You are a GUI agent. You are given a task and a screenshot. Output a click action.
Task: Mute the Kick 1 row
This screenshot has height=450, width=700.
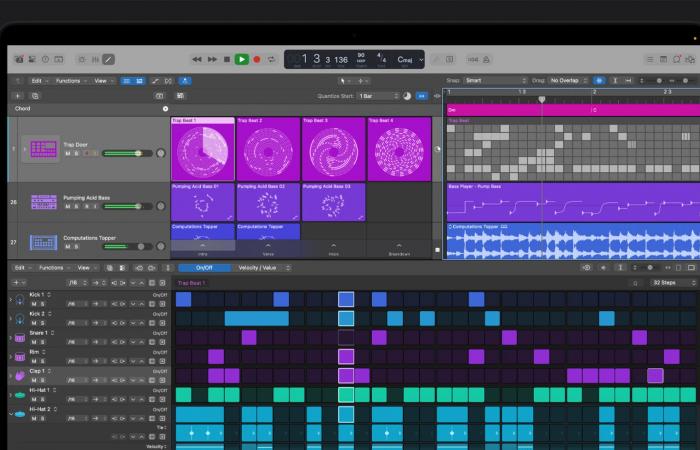pyautogui.click(x=33, y=304)
